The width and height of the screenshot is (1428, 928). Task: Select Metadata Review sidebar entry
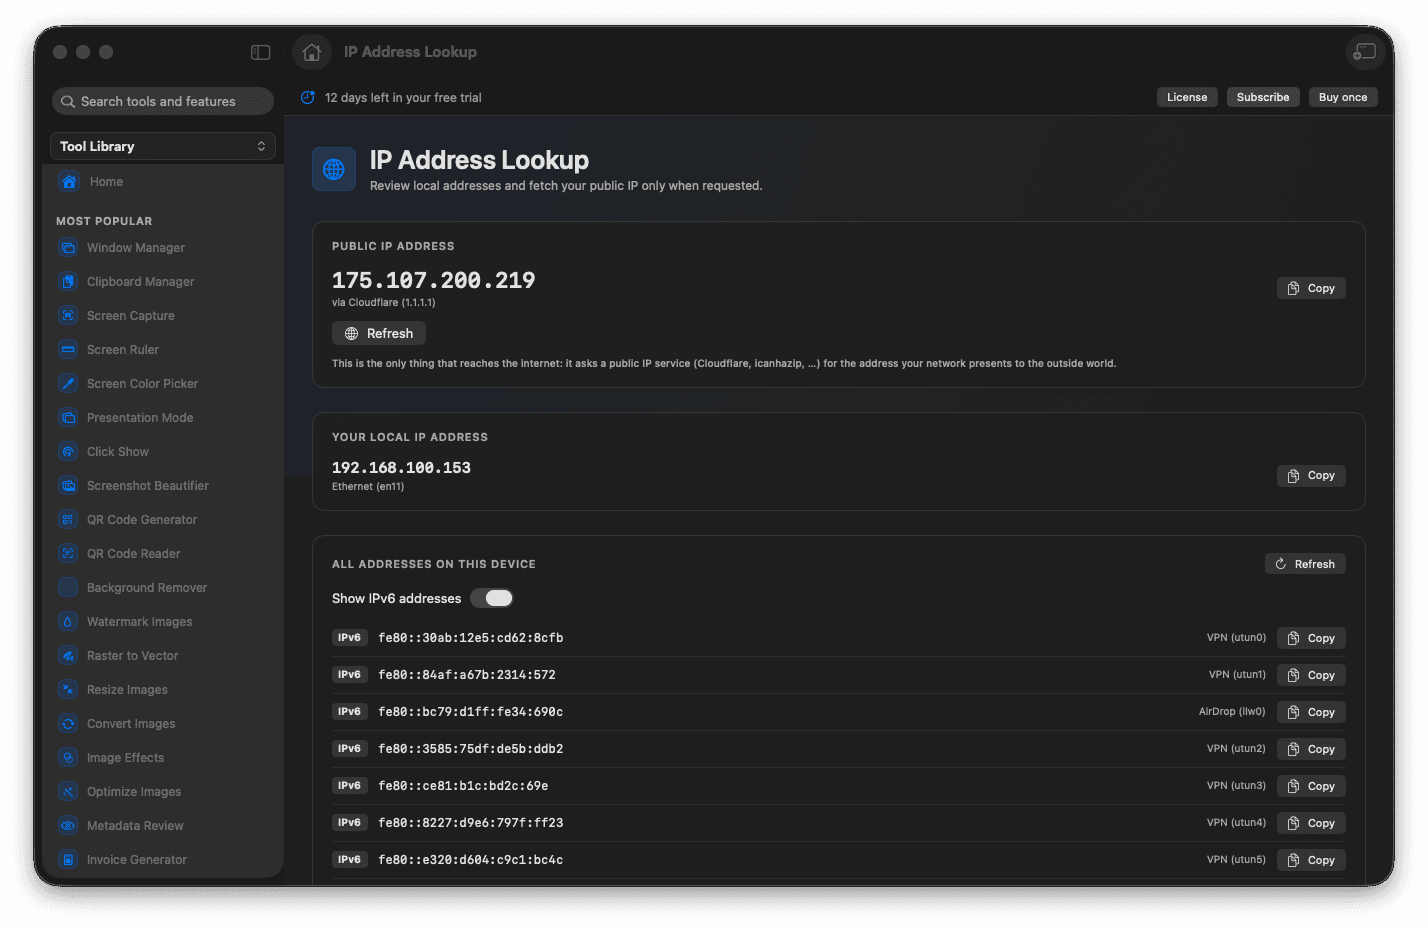pos(164,826)
